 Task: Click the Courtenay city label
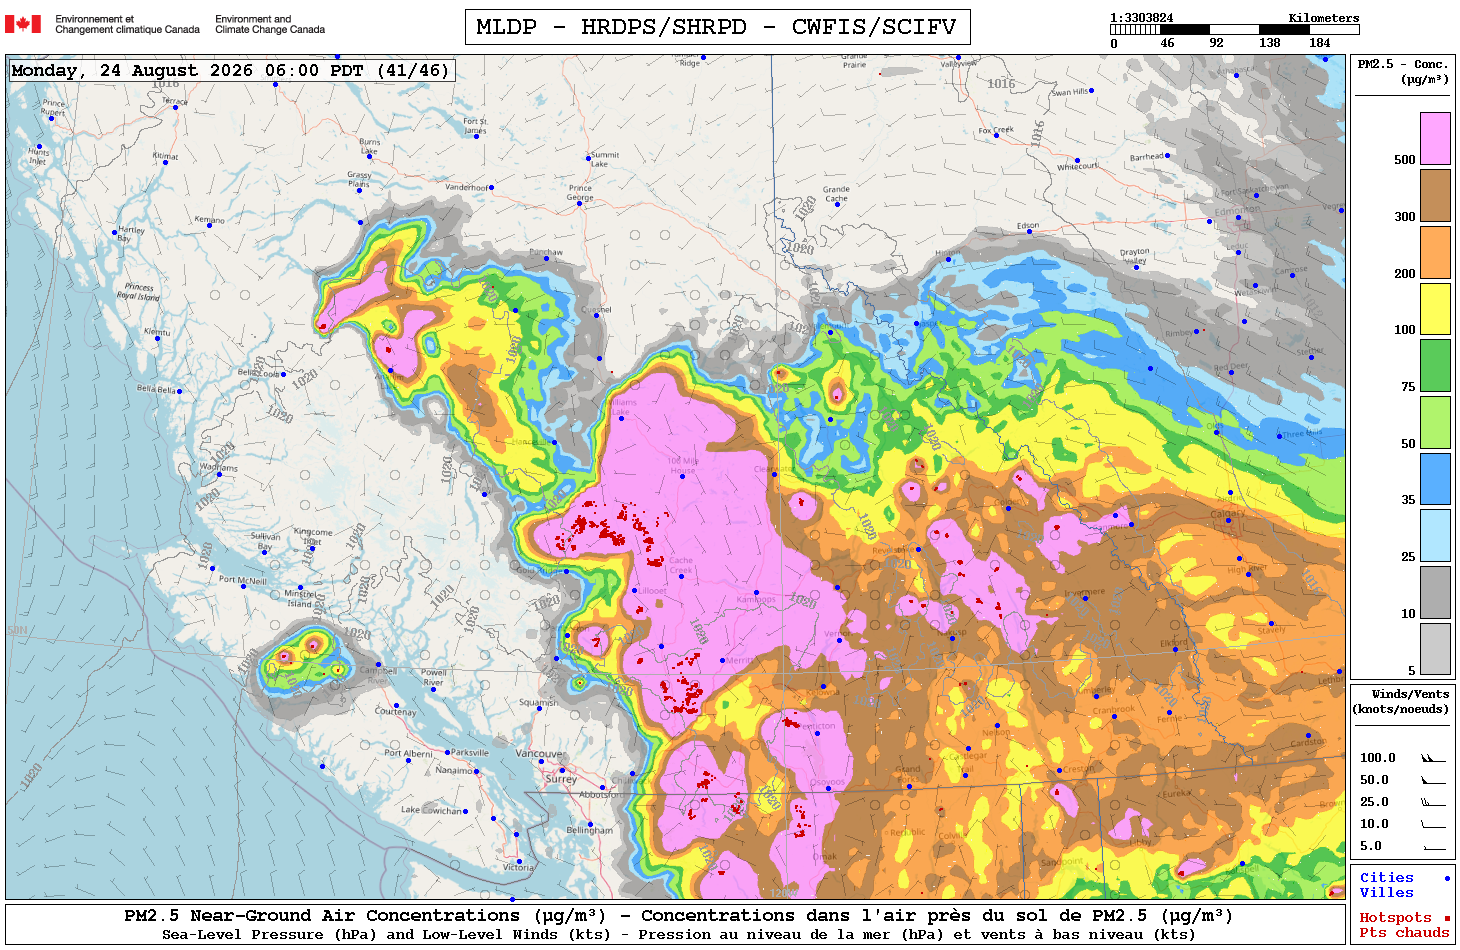coord(395,711)
